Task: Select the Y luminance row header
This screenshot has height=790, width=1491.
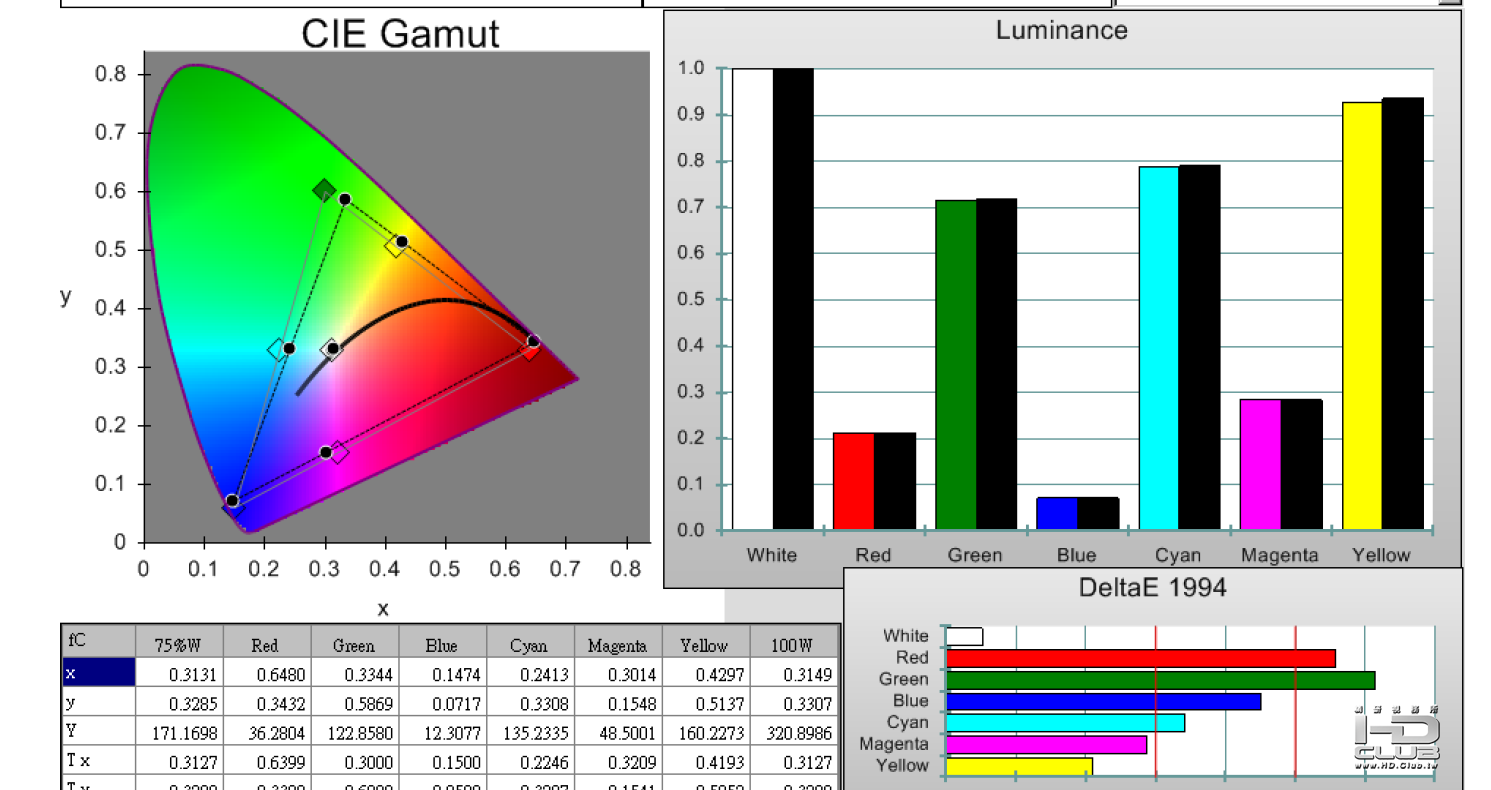Action: [99, 731]
